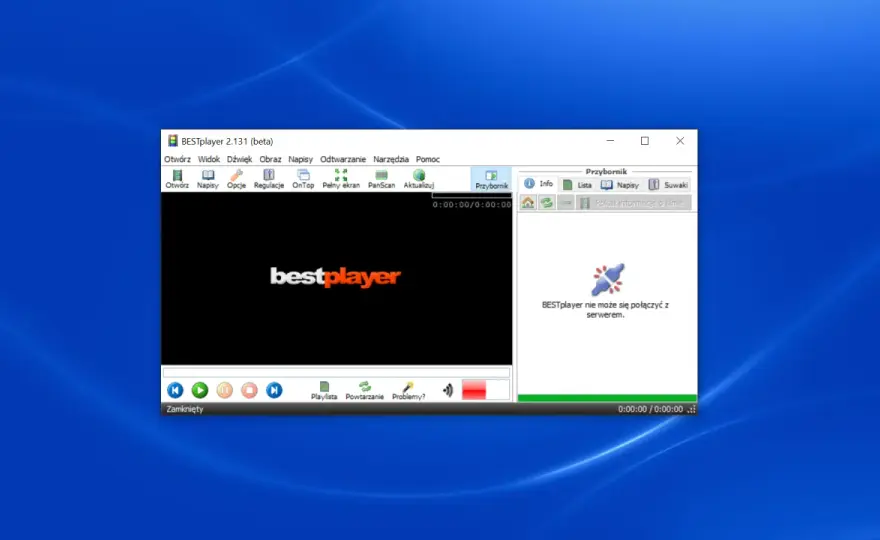Toggle the Przybornik side panel button
Image resolution: width=880 pixels, height=540 pixels.
click(x=491, y=180)
